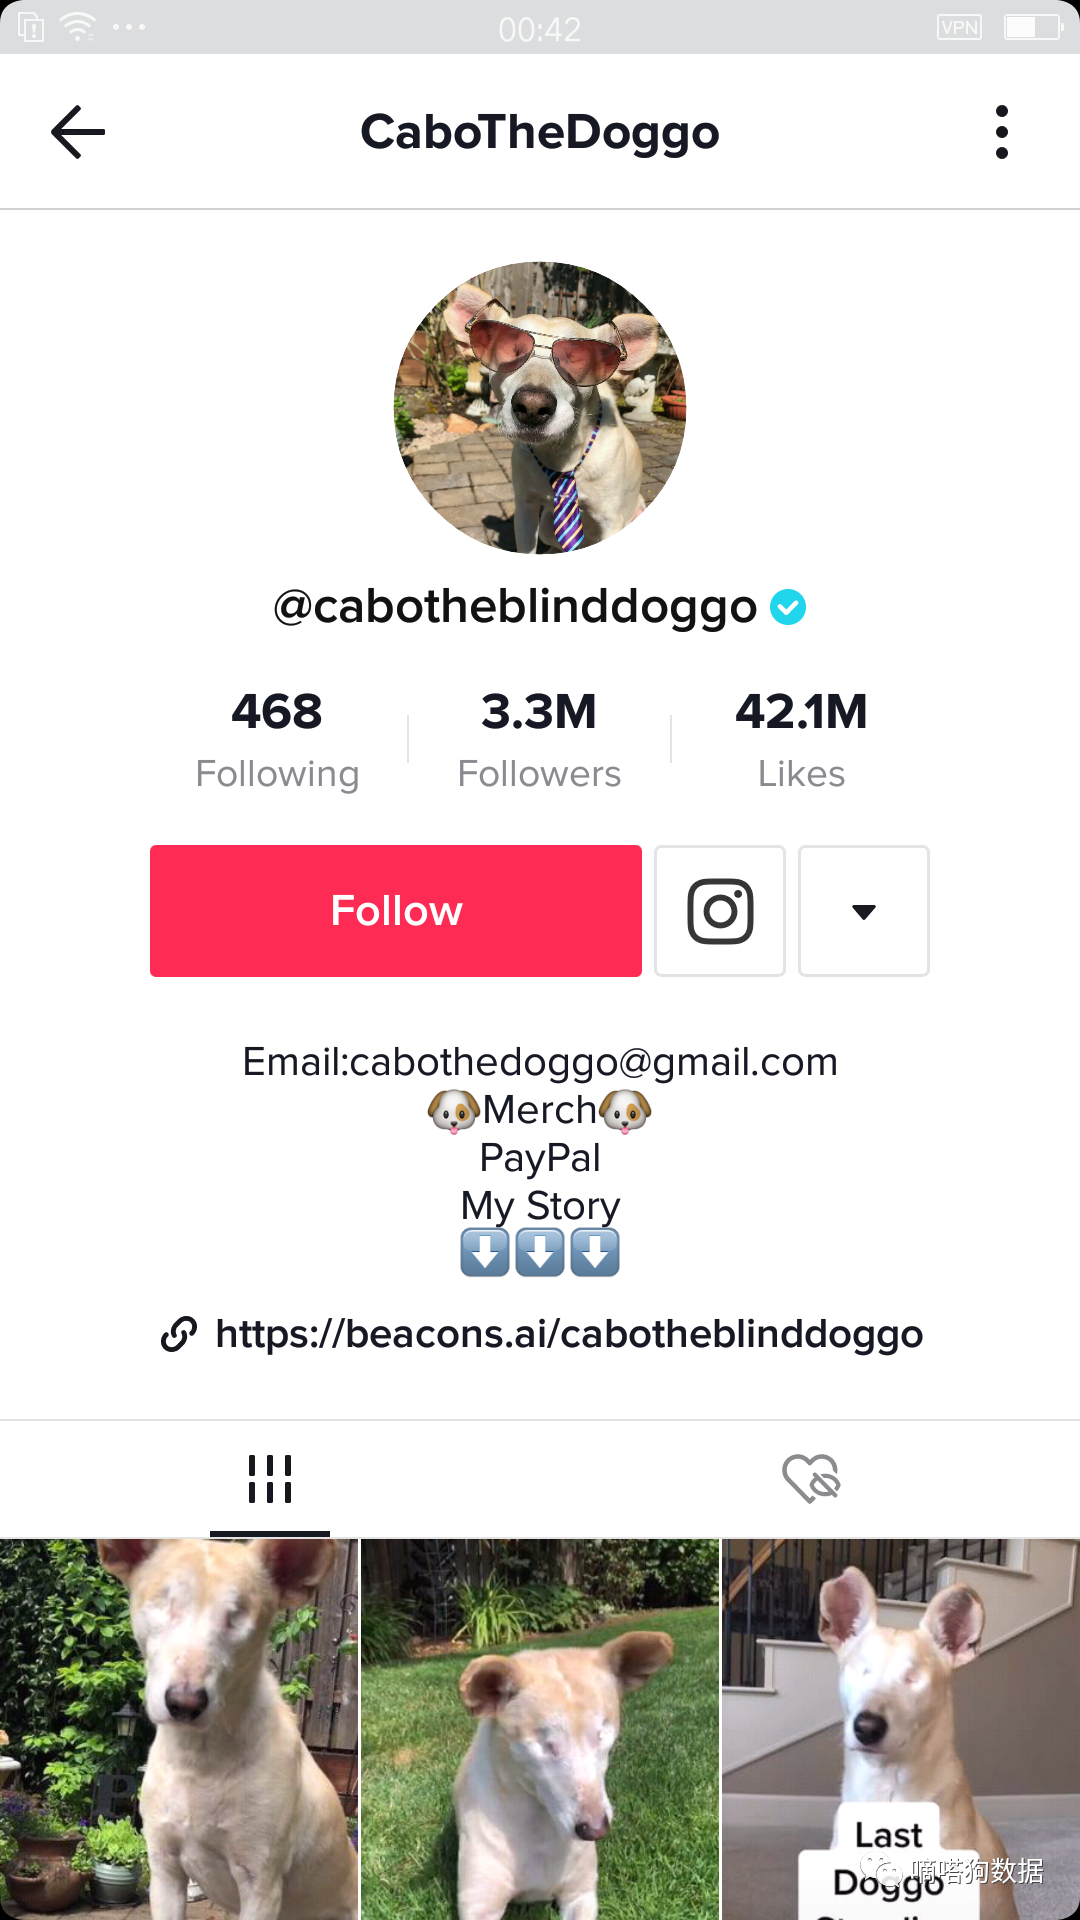Tap the back arrow icon
Viewport: 1080px width, 1920px height.
click(78, 132)
